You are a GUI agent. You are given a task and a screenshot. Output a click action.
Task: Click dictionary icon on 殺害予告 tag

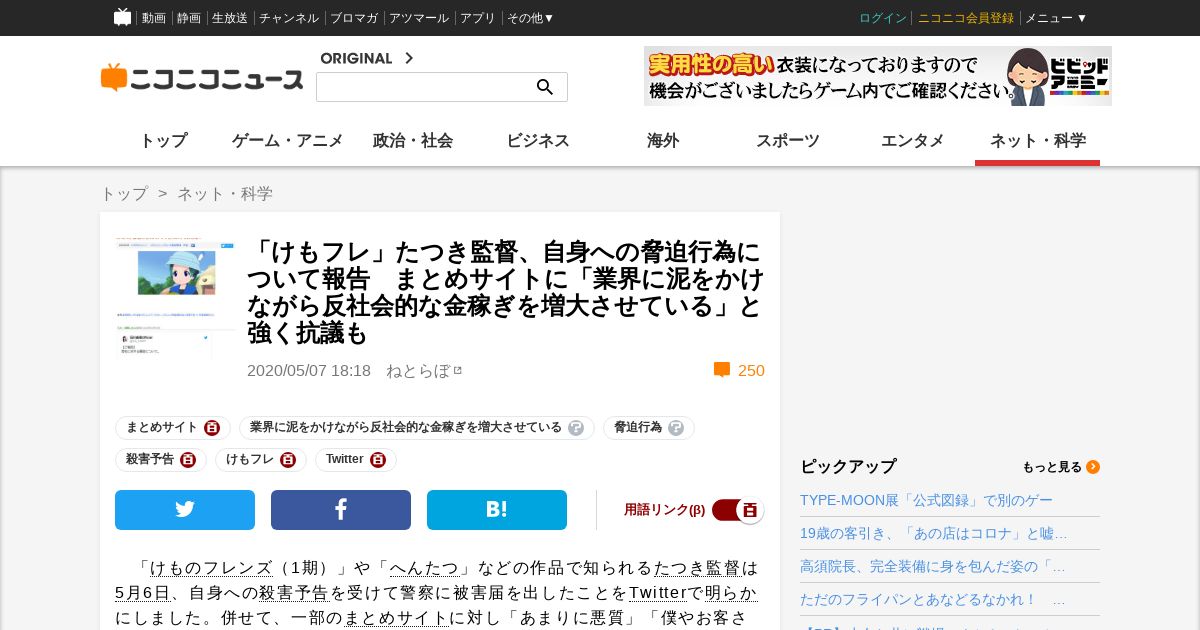[x=188, y=460]
